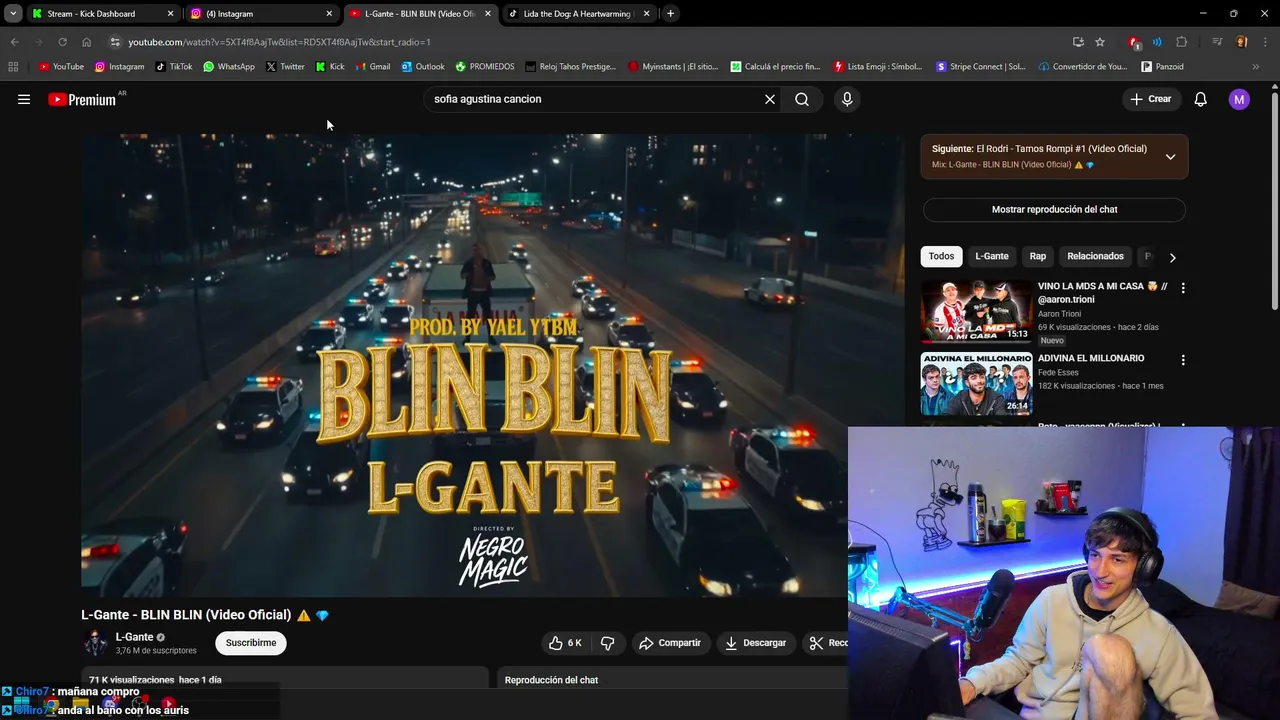The image size is (1280, 720).
Task: Bookmark this page with star
Action: click(1100, 42)
